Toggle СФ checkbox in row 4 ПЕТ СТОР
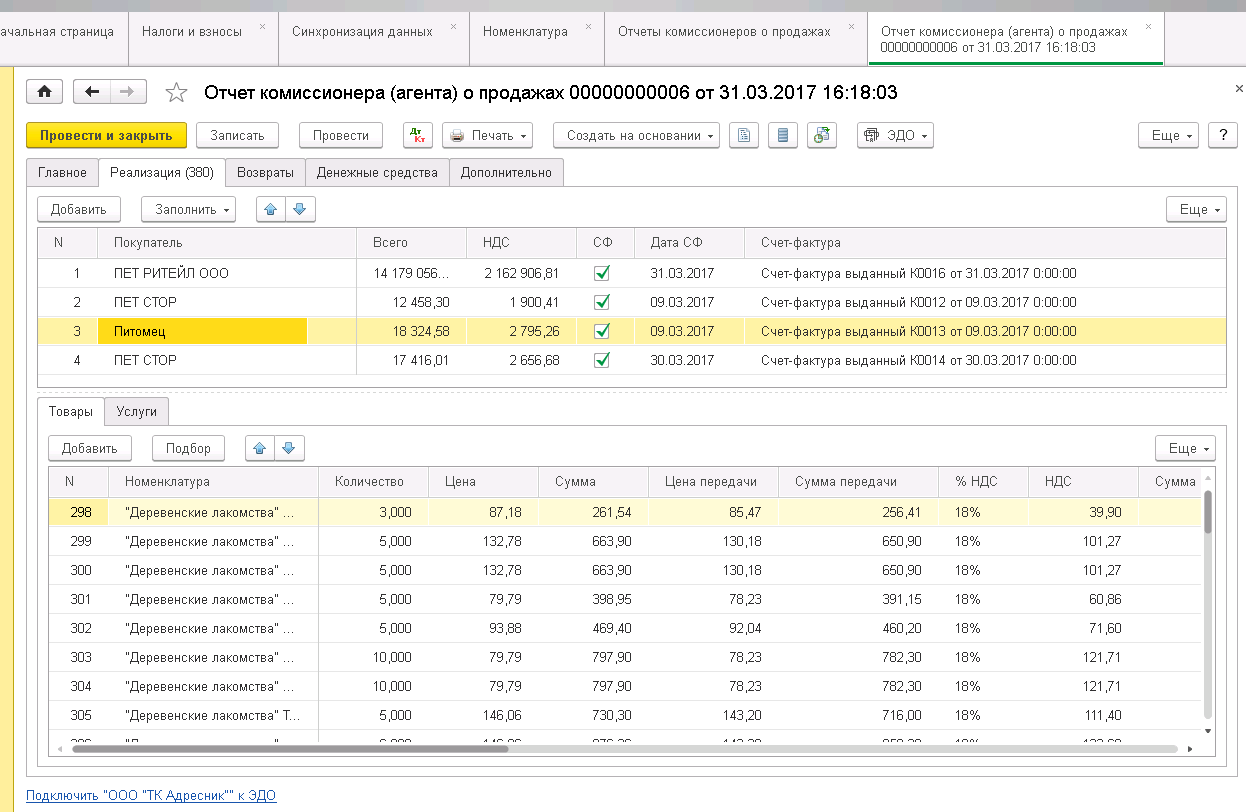 click(602, 360)
